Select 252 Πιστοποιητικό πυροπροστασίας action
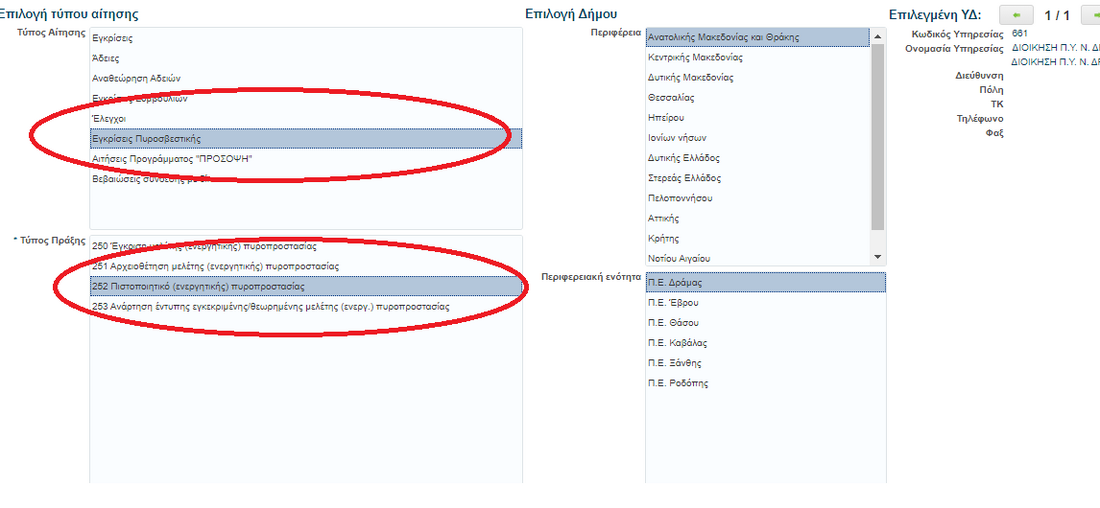1100x508 pixels. (198, 286)
